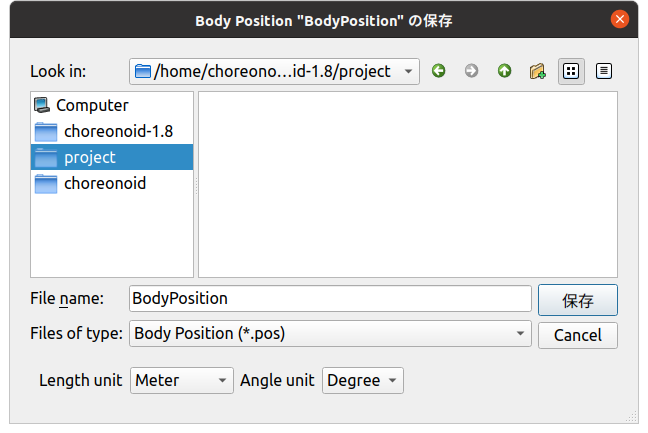Click the forward navigation arrow

[x=471, y=71]
